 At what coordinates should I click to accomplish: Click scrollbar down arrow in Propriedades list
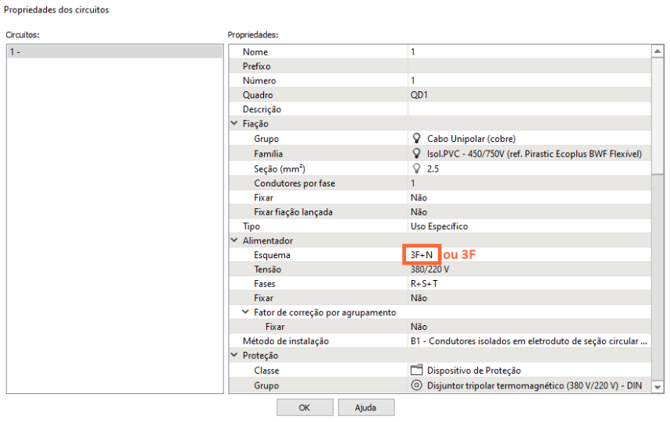point(657,386)
